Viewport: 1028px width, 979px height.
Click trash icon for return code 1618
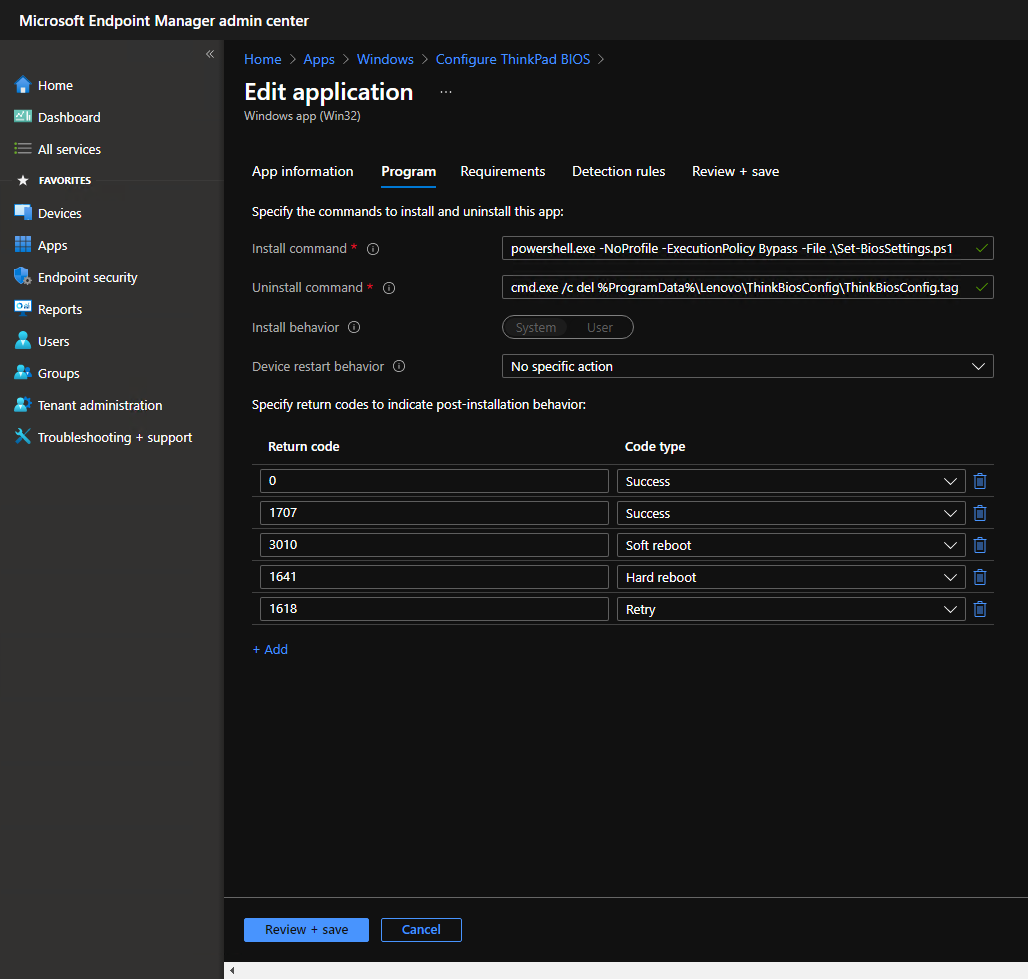[x=979, y=609]
